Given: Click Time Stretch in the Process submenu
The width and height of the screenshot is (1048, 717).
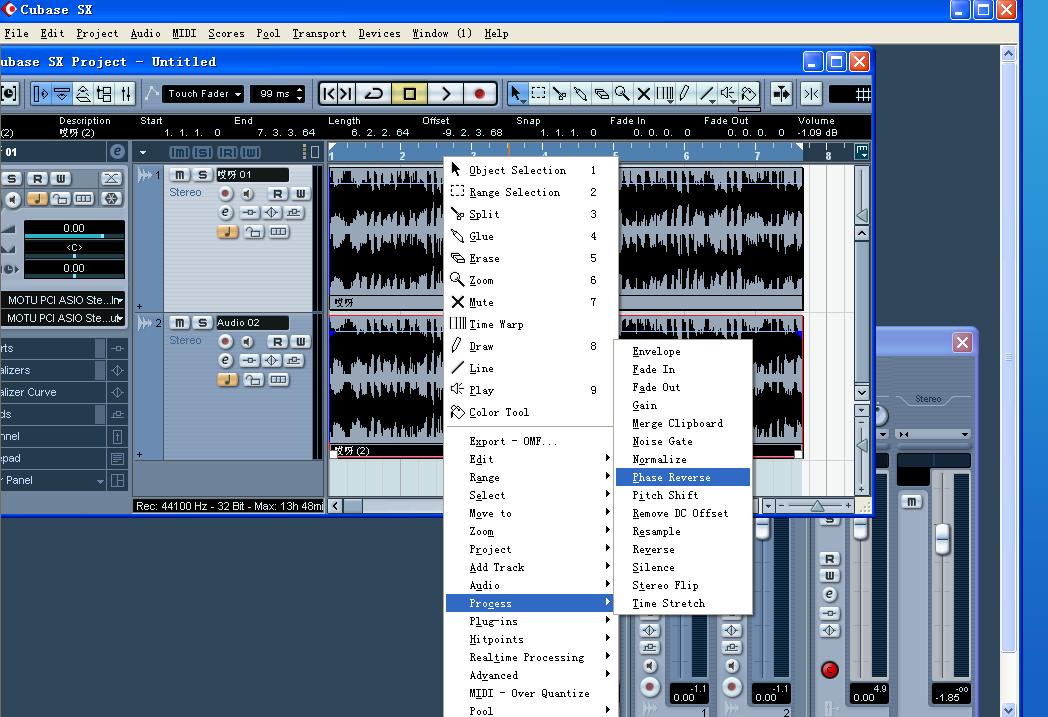Looking at the screenshot, I should 682,603.
